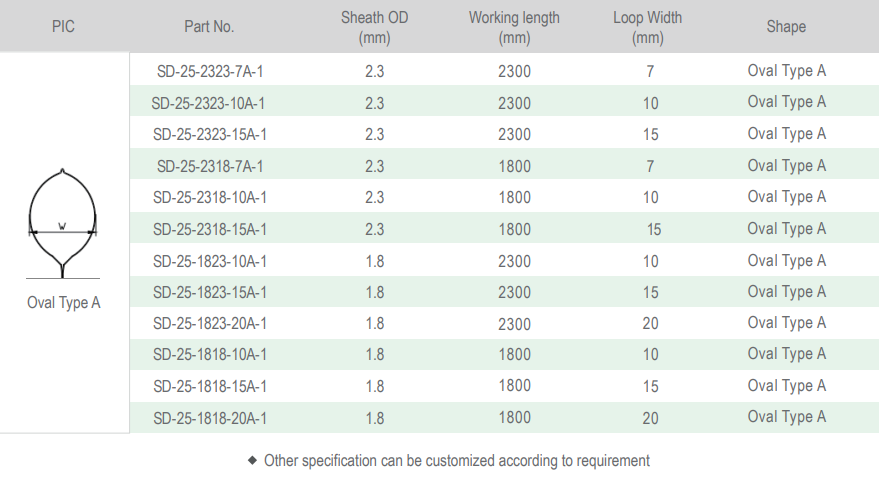Image resolution: width=879 pixels, height=488 pixels.
Task: Click part number SD-25-1823-15A-1
Action: (x=210, y=292)
